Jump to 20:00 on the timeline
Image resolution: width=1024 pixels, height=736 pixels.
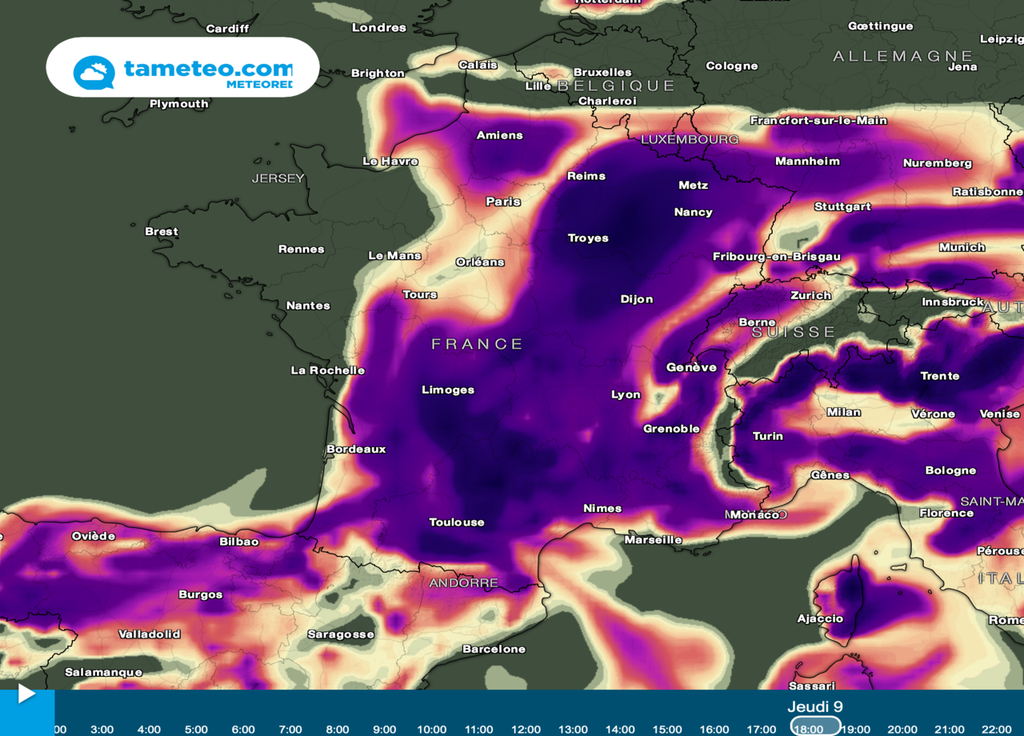902,729
